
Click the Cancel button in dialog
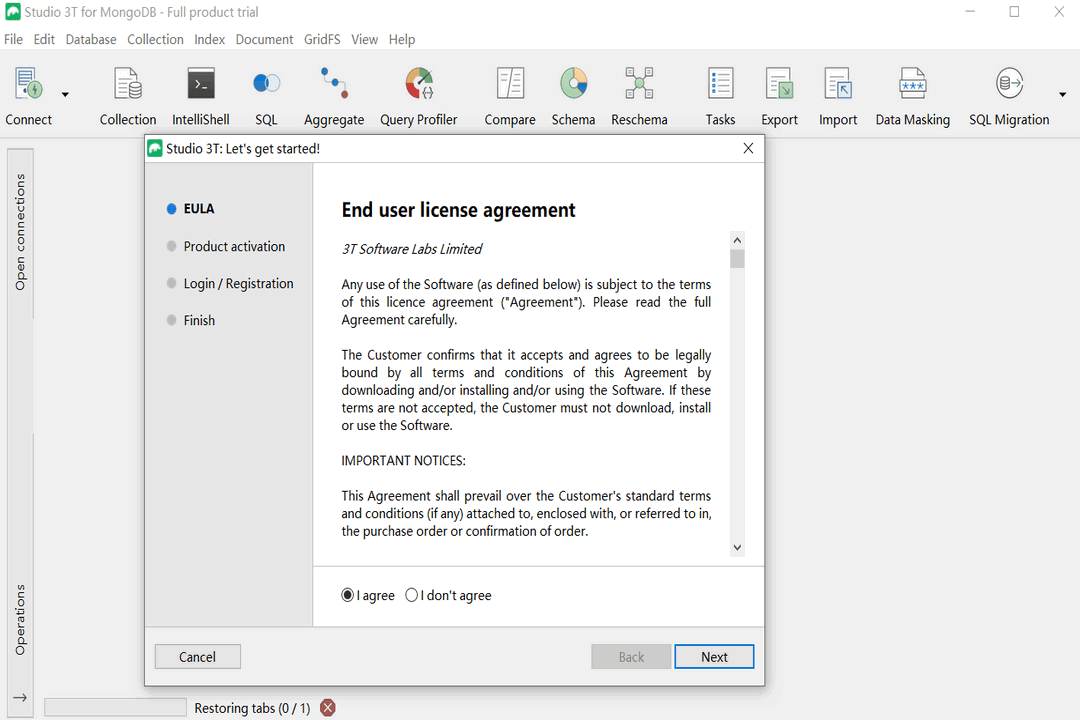(197, 657)
